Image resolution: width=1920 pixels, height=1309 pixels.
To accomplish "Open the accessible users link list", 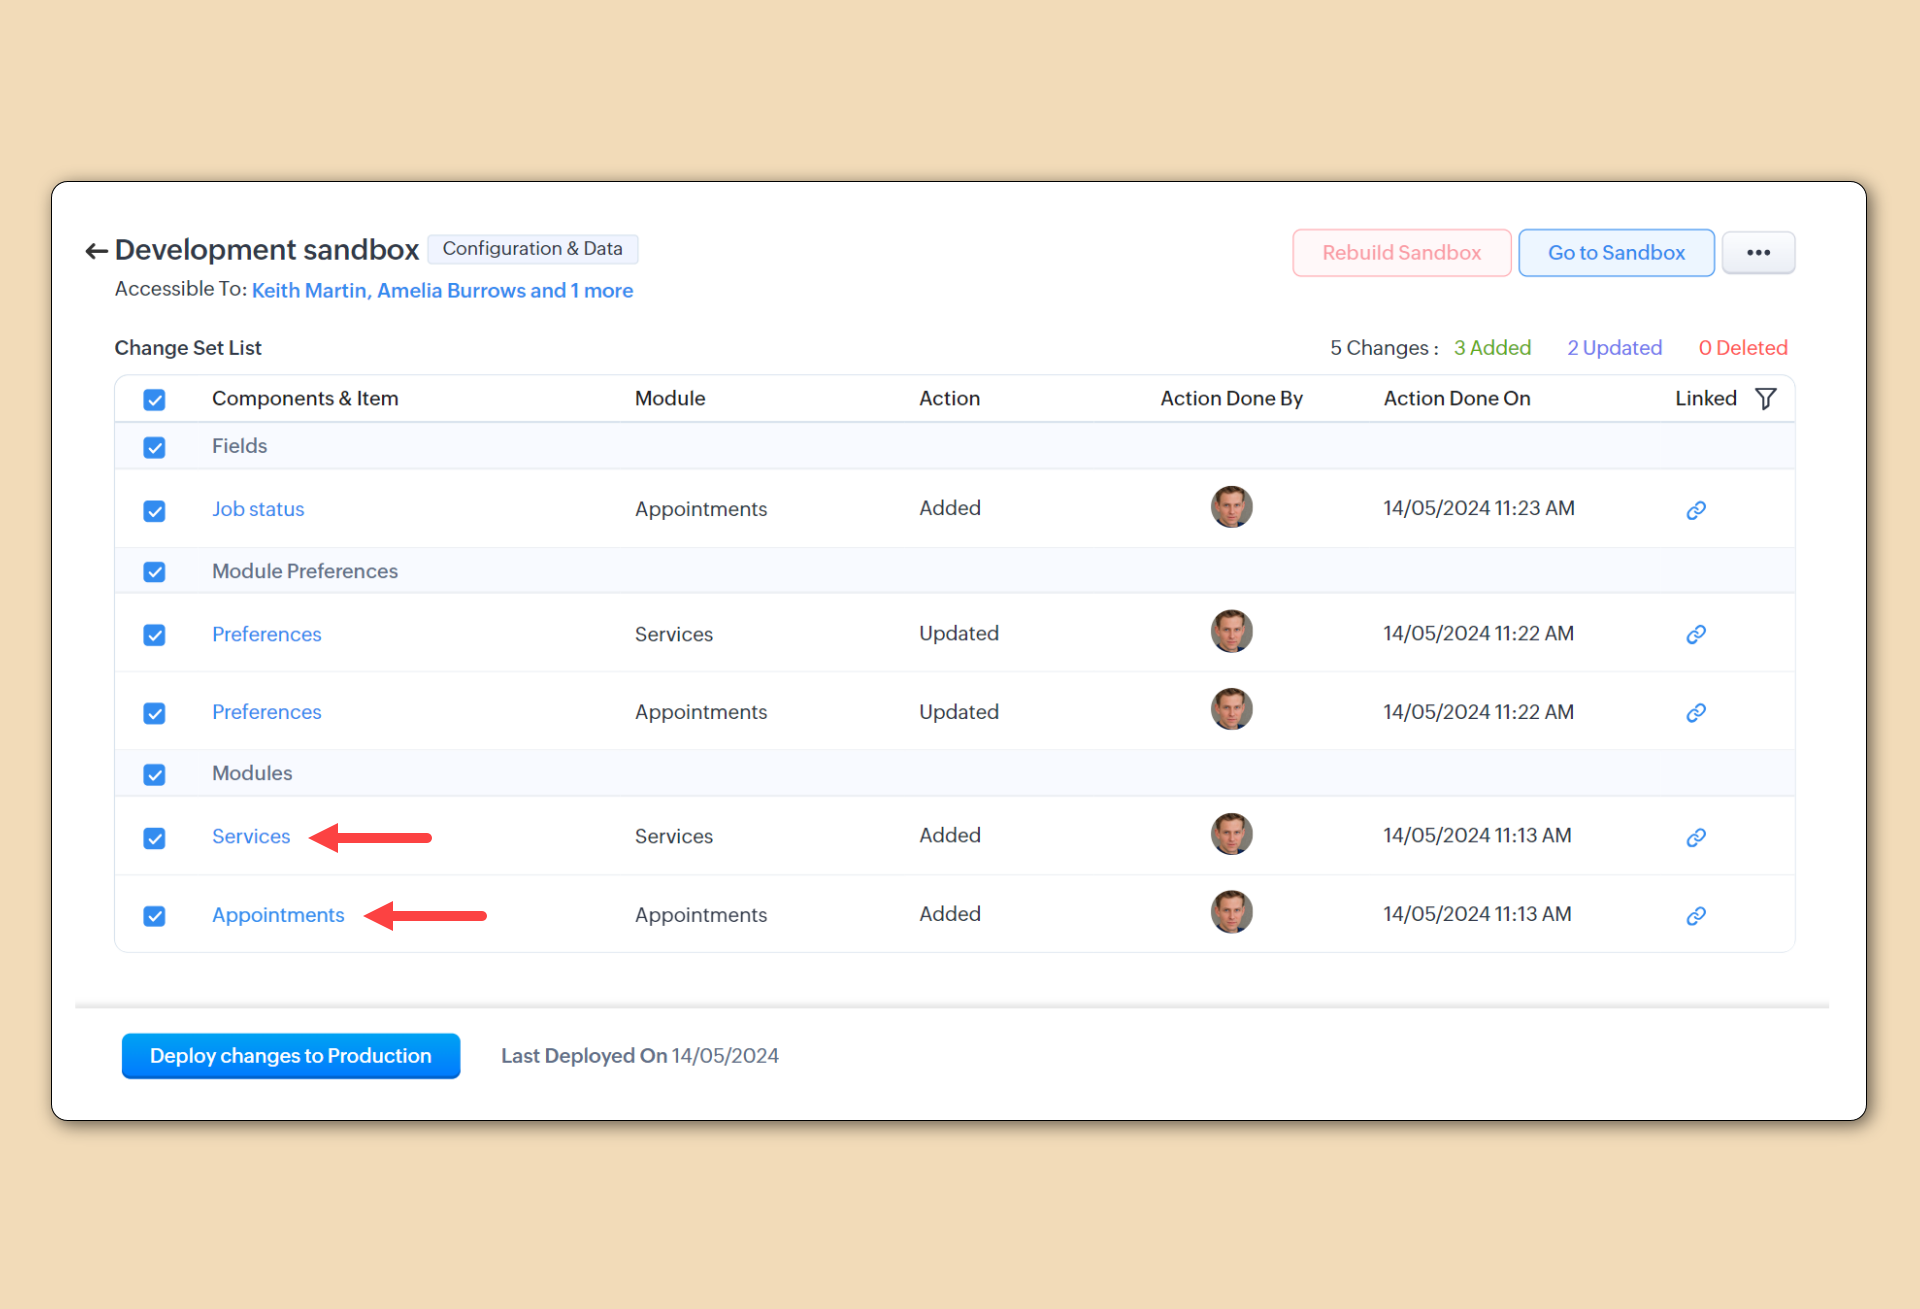I will 442,291.
